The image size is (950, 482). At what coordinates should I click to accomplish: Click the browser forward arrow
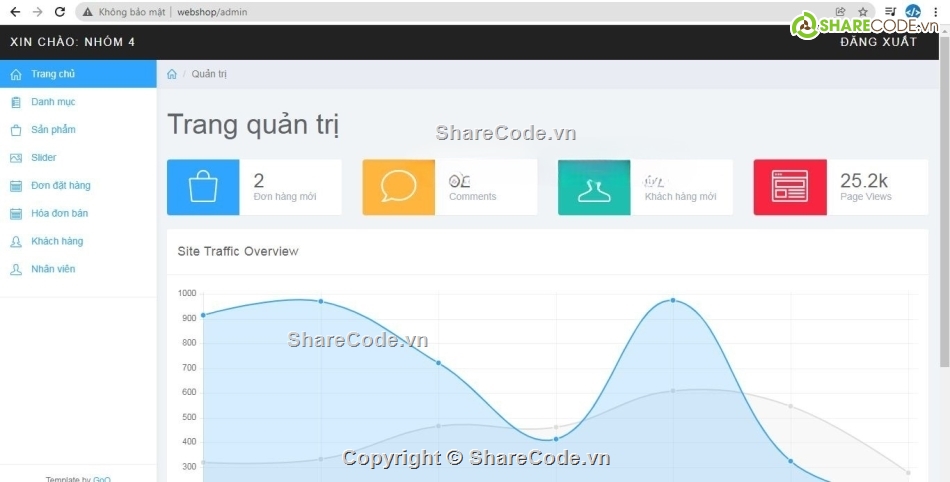[38, 12]
